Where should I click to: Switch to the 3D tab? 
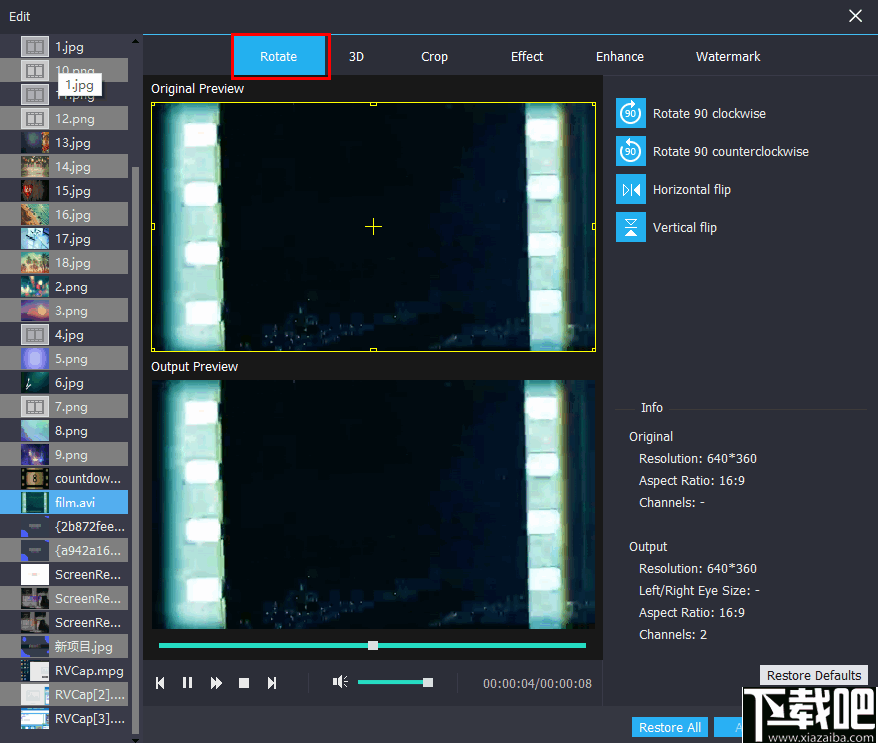coord(356,56)
